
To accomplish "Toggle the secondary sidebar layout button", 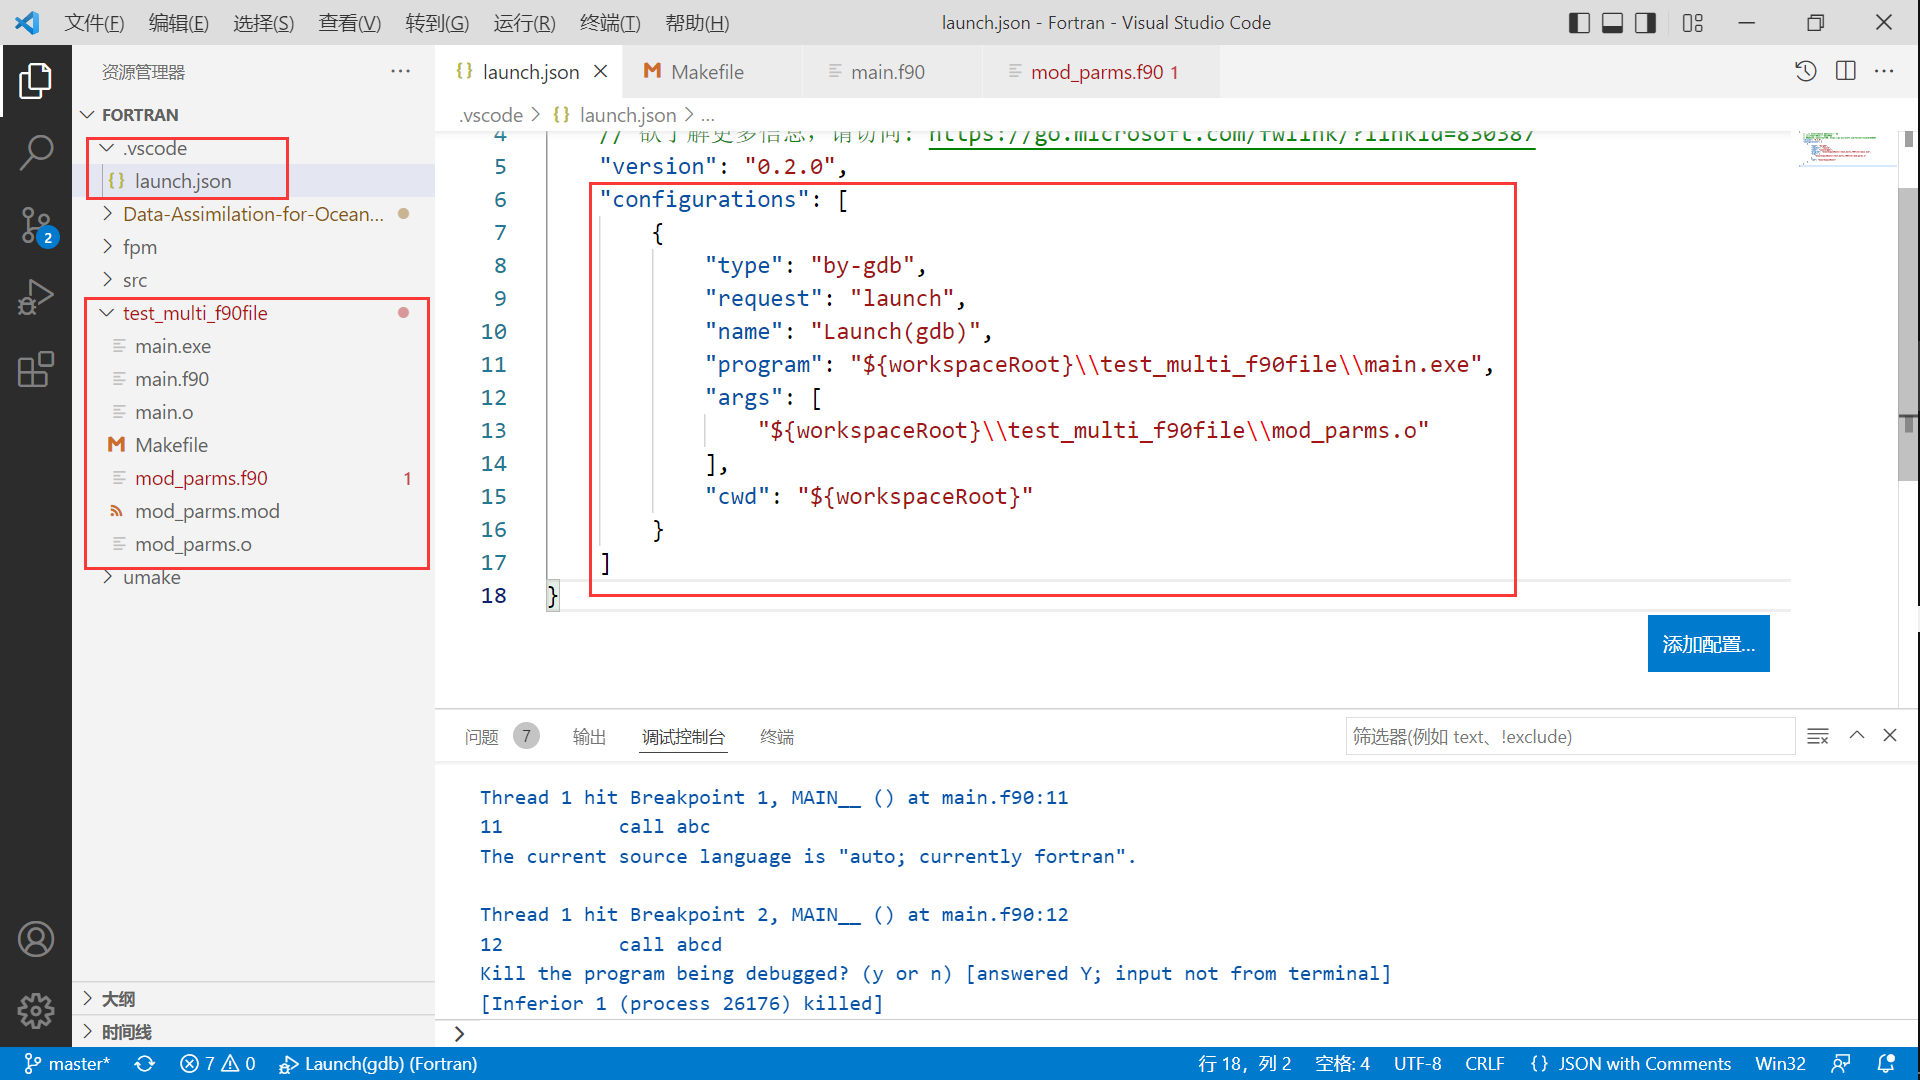I will [x=1645, y=23].
